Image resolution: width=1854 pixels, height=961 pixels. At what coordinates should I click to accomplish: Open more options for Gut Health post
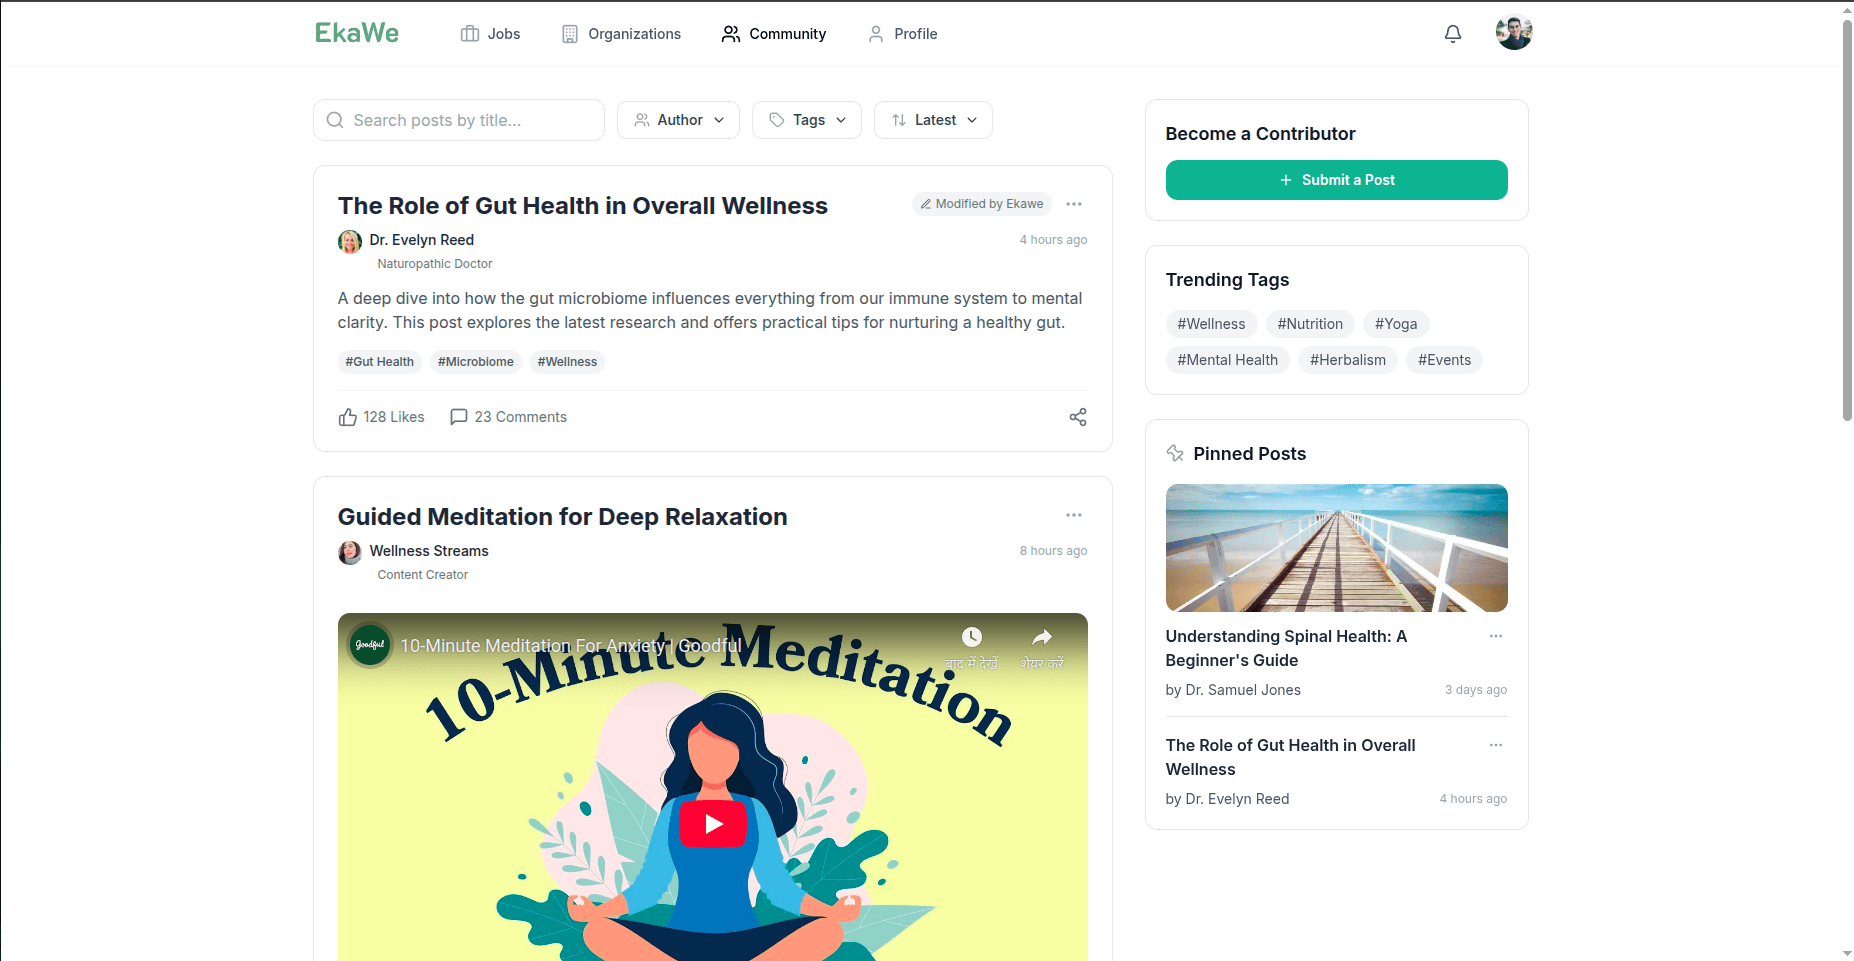[x=1074, y=204]
